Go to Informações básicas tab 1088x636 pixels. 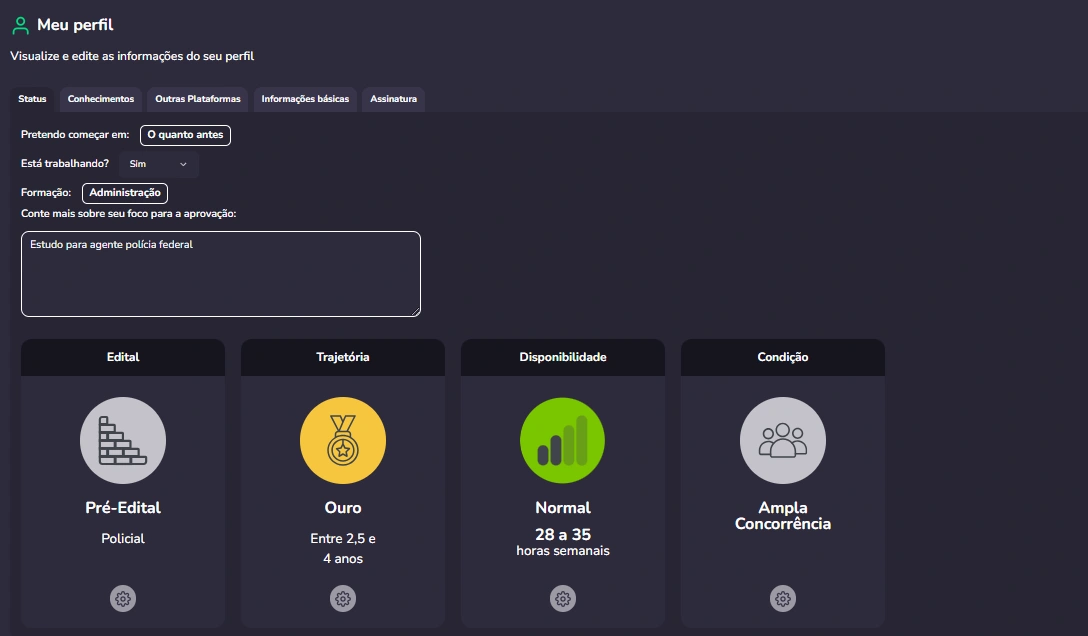[305, 99]
